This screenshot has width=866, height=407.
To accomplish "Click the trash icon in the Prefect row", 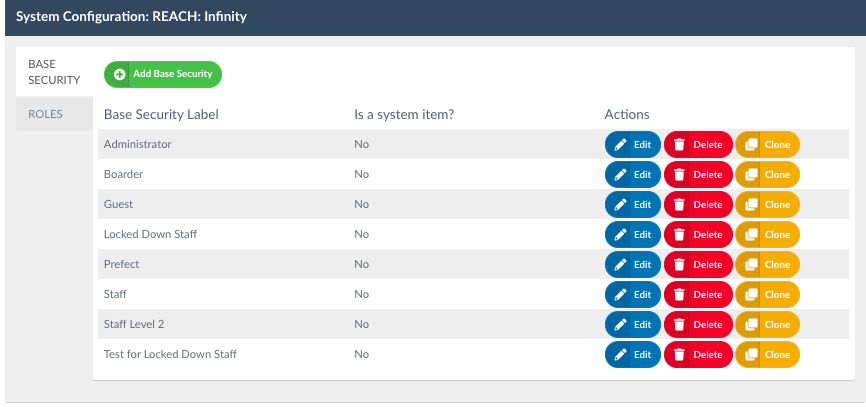I will click(679, 265).
